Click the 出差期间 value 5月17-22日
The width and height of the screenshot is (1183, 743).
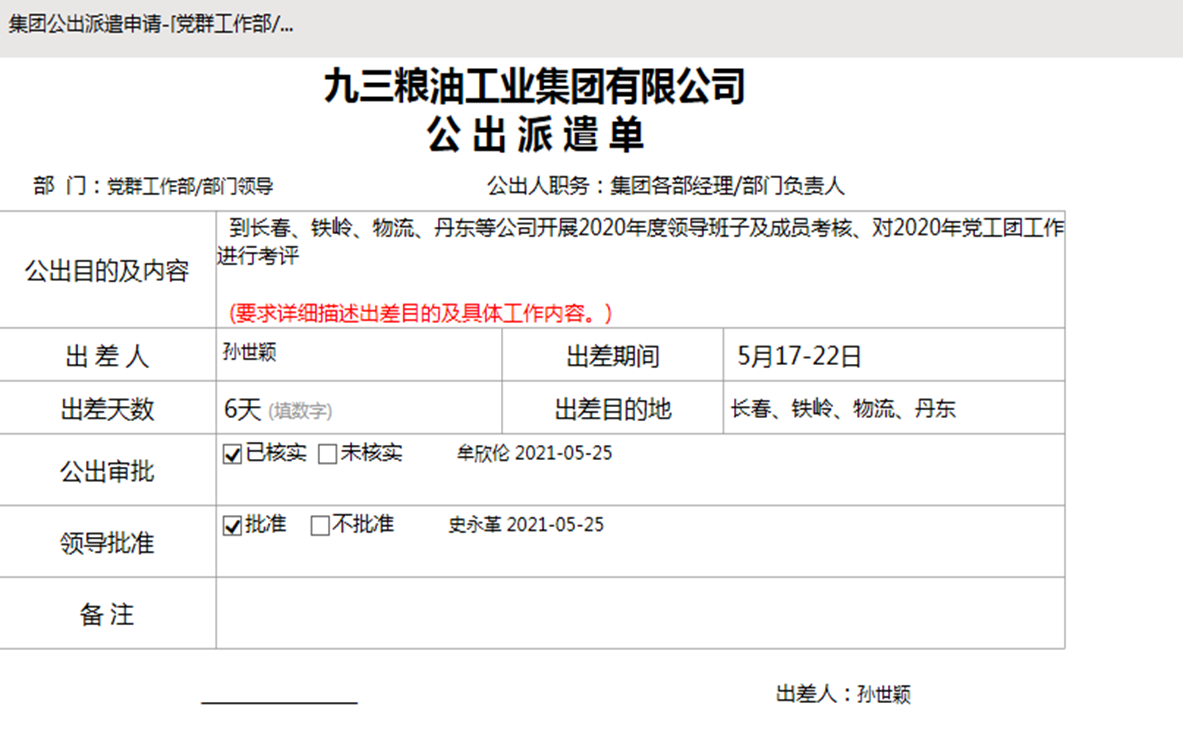(x=799, y=356)
